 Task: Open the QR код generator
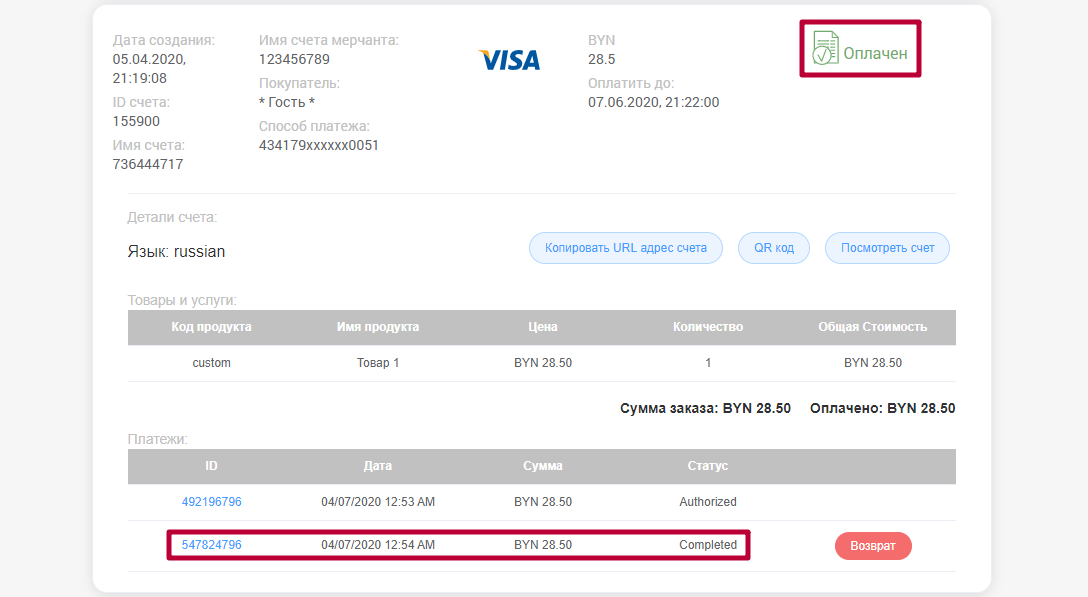(x=773, y=247)
